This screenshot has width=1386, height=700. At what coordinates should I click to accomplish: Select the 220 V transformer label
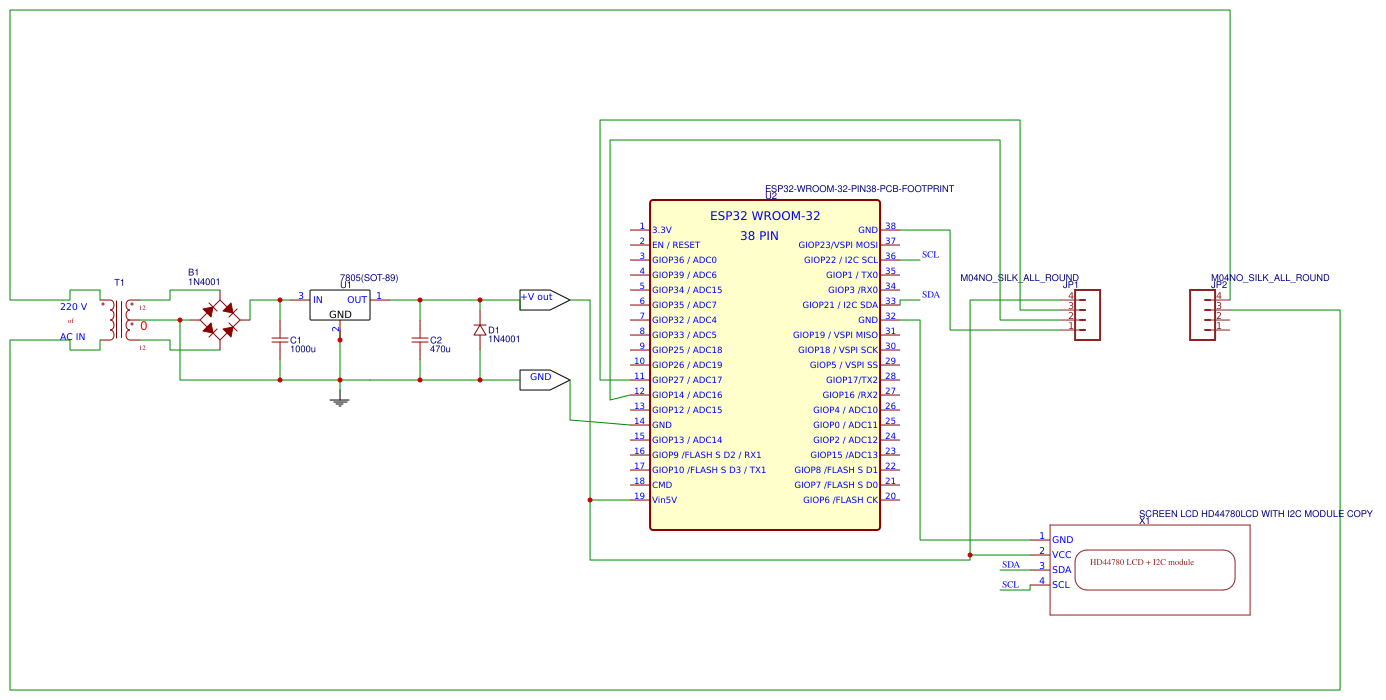coord(73,307)
